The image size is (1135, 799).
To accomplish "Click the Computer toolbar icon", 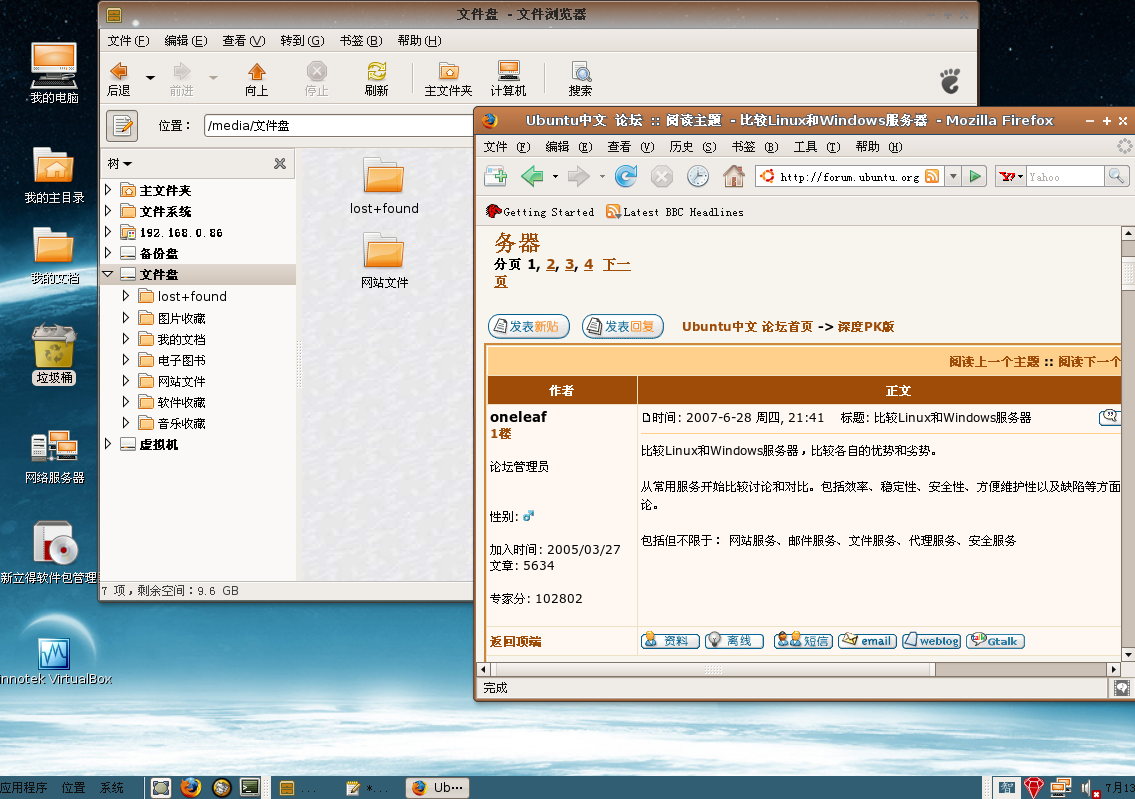I will (508, 79).
